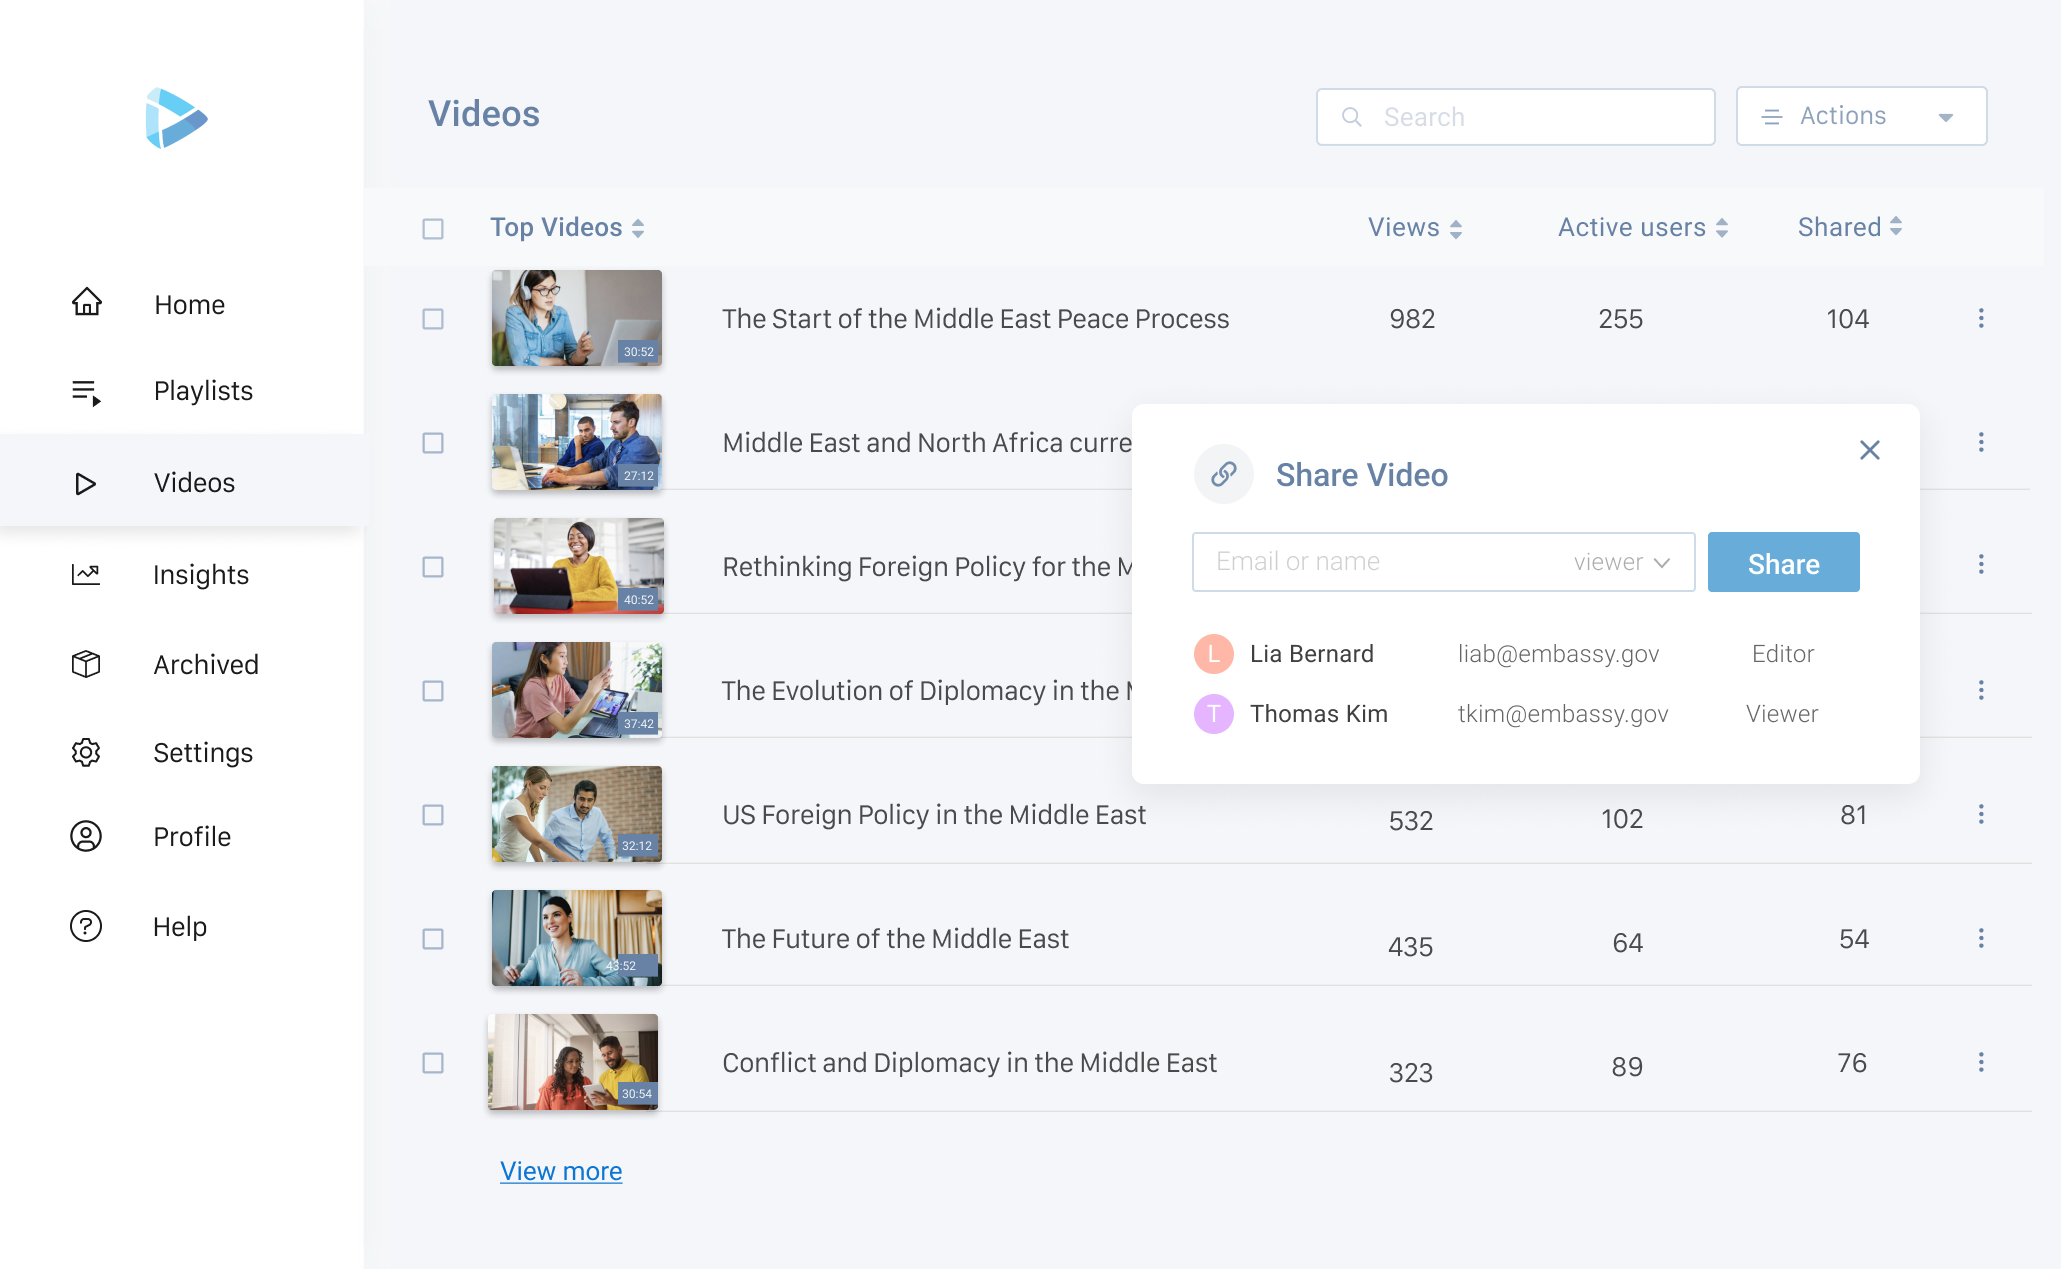Open The Start of the Middle East Peace Process title

pyautogui.click(x=975, y=319)
